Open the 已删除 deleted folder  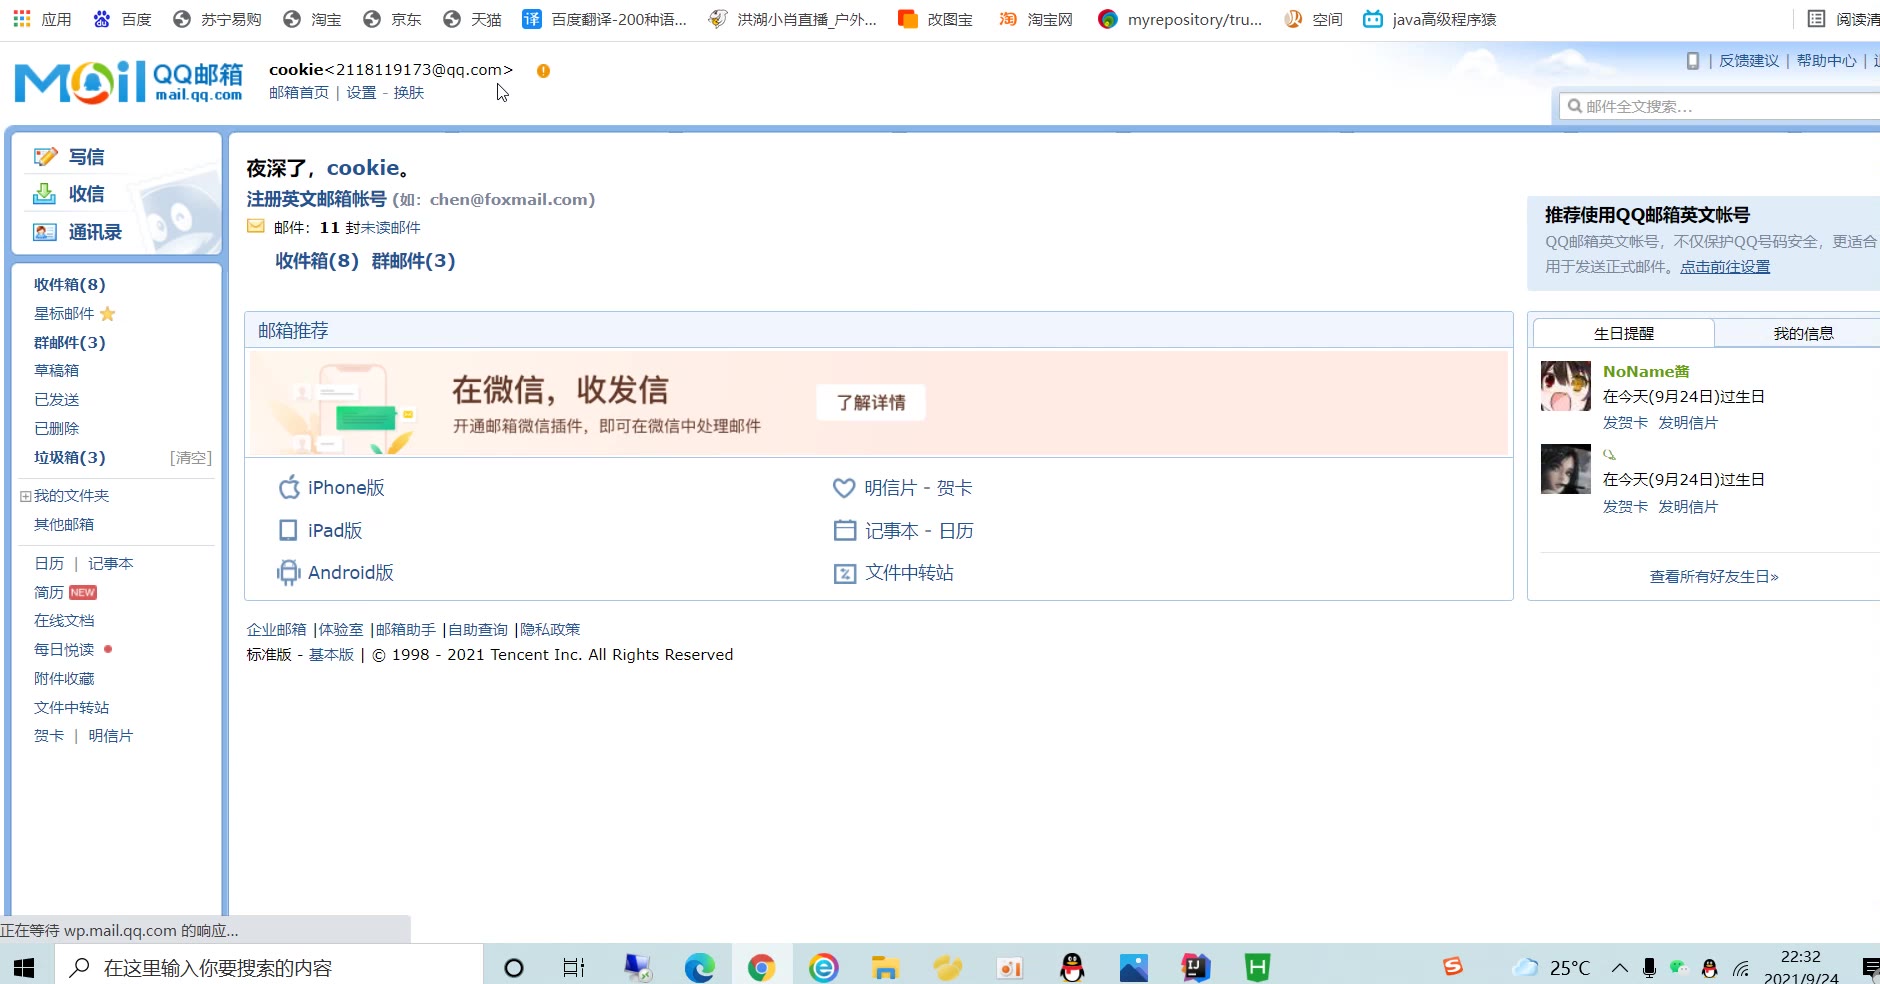tap(56, 429)
